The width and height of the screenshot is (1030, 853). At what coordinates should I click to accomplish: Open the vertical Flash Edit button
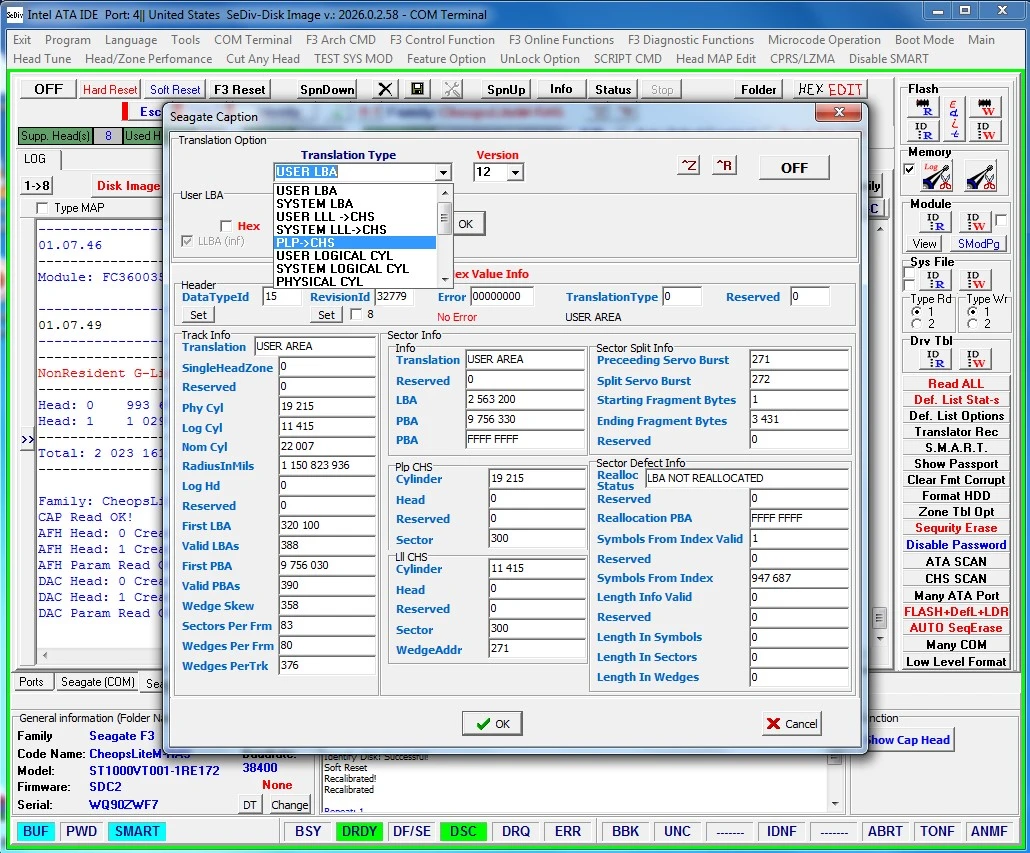click(954, 119)
